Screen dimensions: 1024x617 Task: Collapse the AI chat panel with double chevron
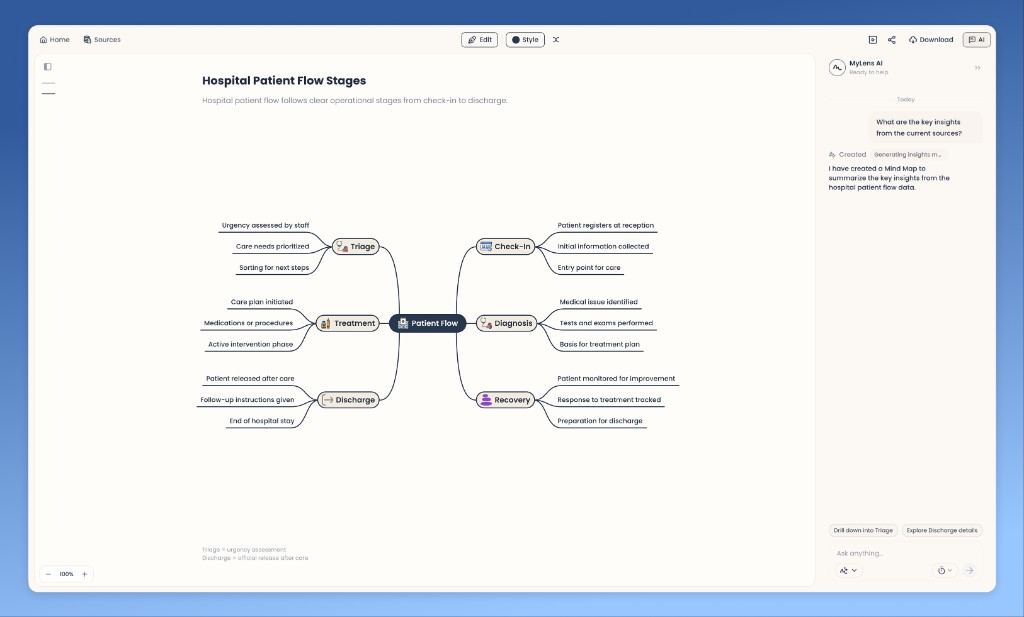tap(977, 69)
